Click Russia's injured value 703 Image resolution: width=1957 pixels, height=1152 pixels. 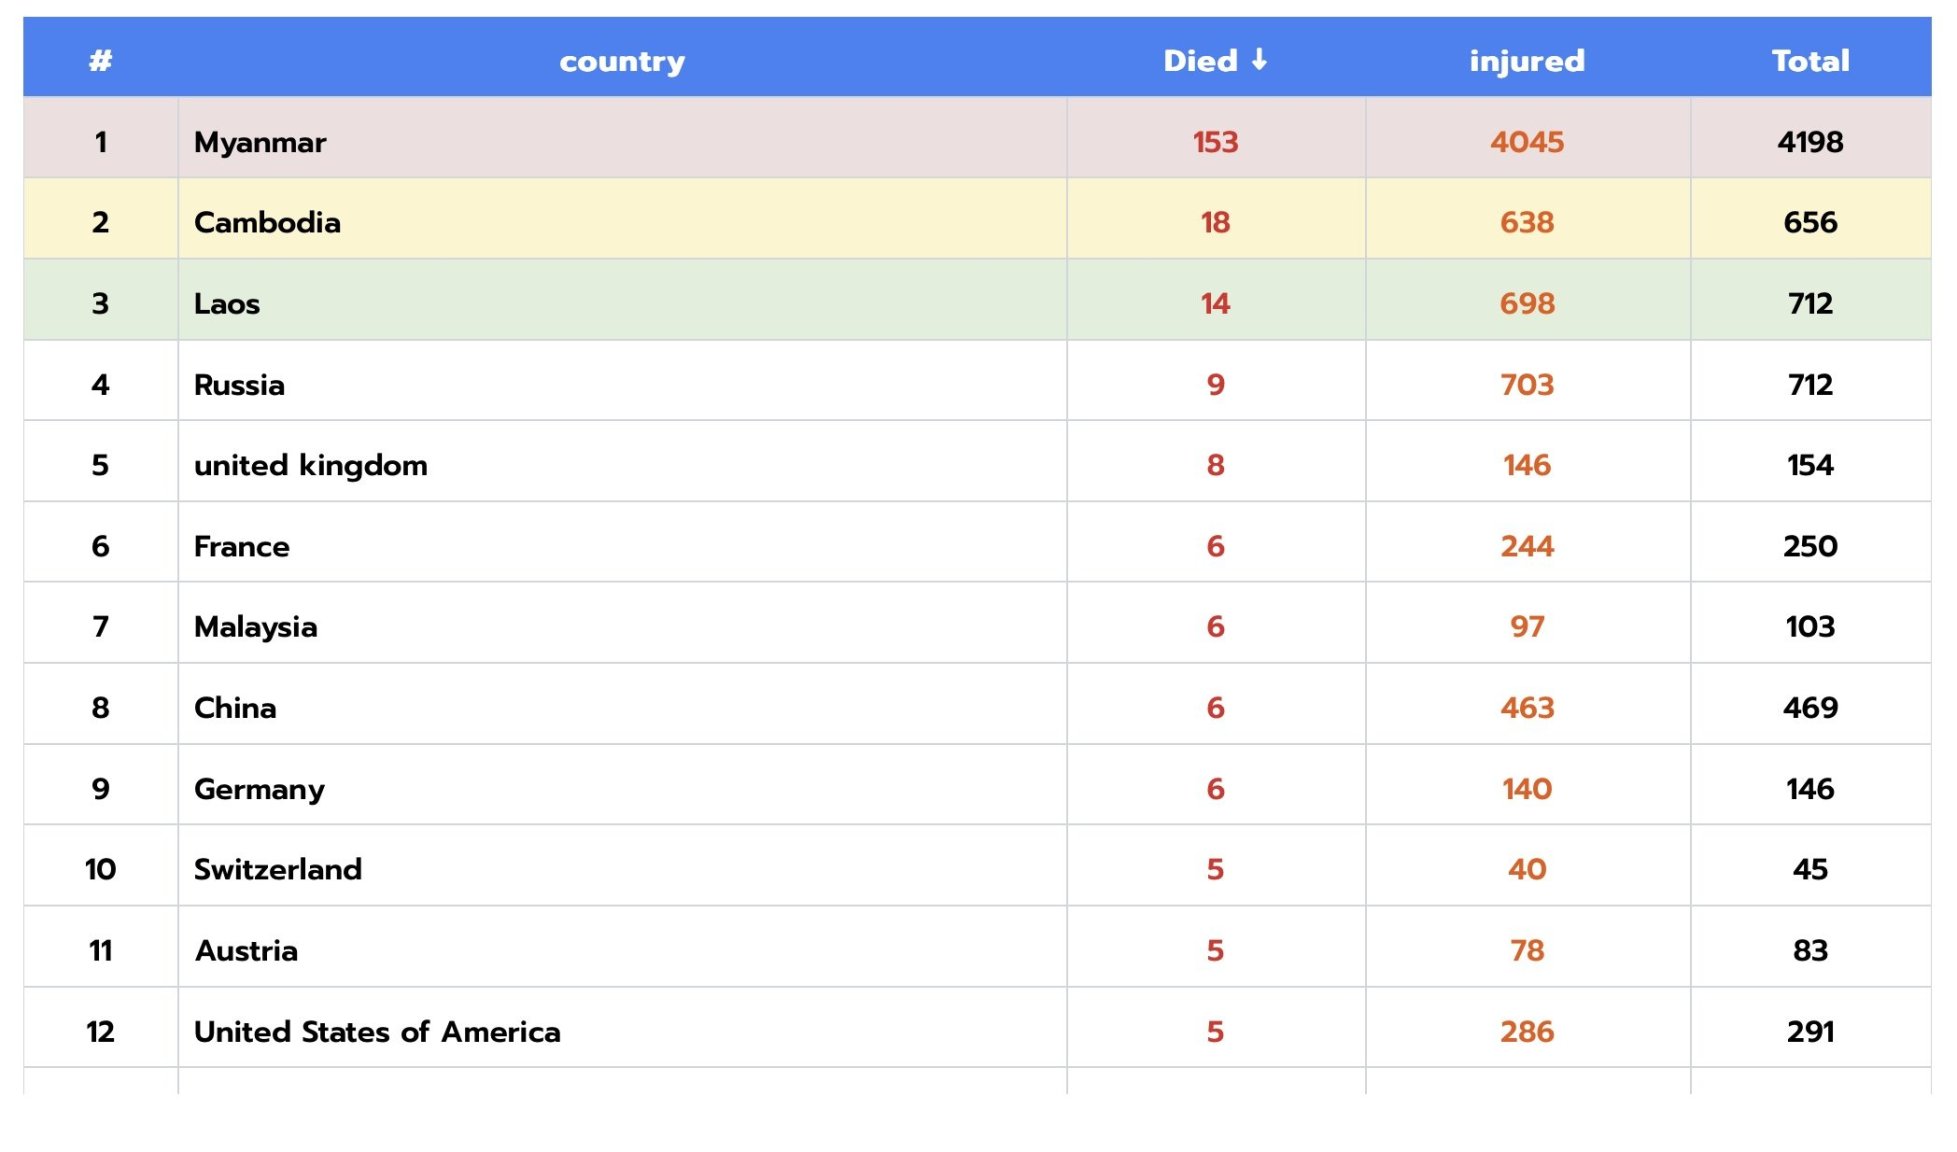(1527, 384)
